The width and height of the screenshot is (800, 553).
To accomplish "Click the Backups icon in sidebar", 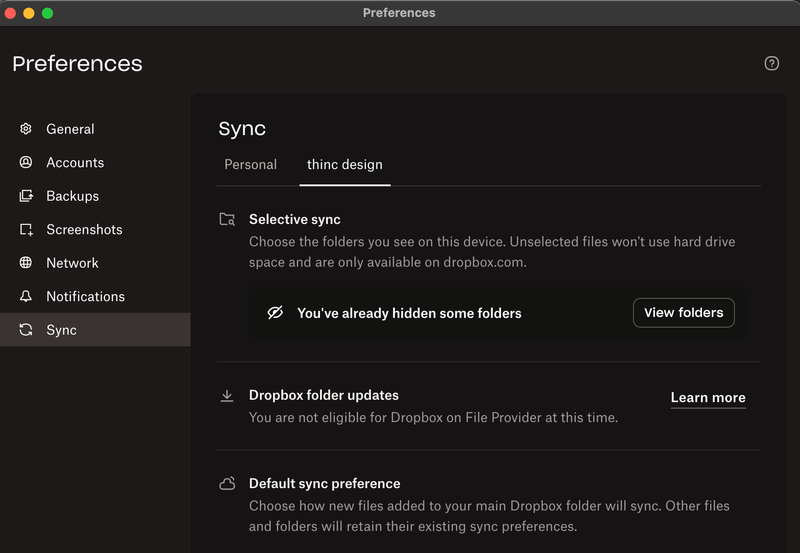I will 26,196.
